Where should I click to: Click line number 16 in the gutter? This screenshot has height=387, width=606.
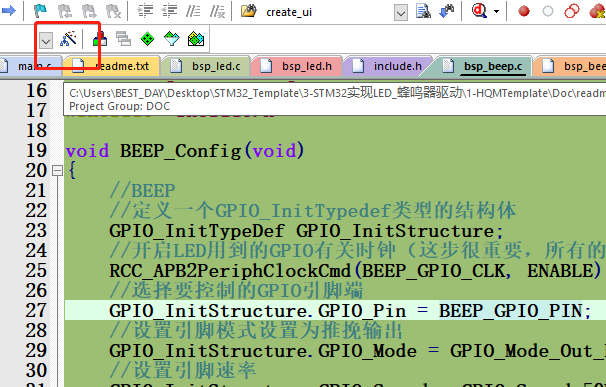[x=36, y=90]
